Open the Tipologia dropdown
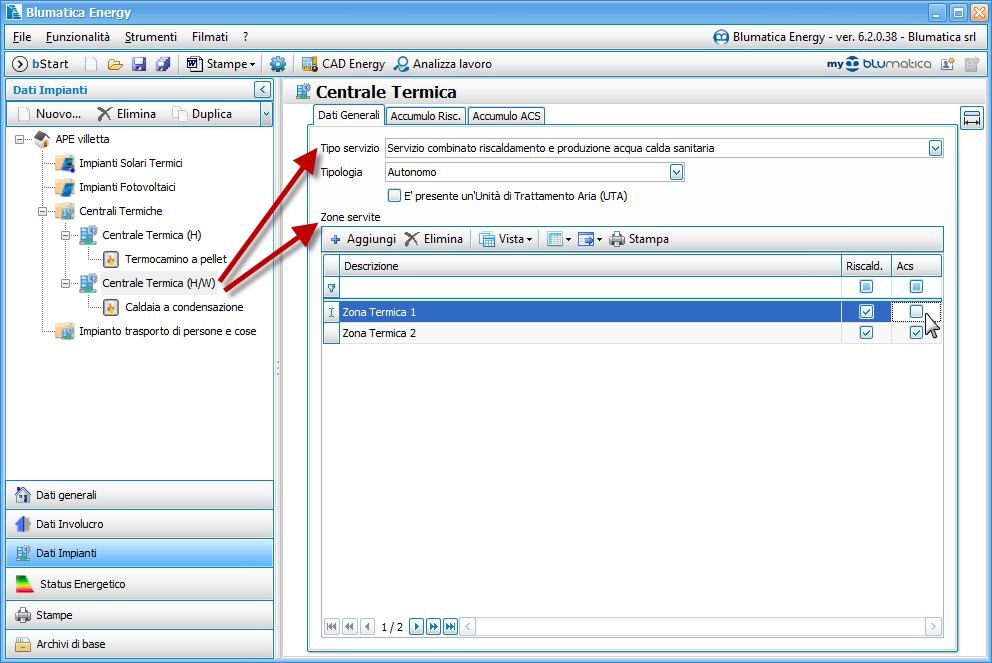Viewport: 992px width, 663px height. [676, 172]
